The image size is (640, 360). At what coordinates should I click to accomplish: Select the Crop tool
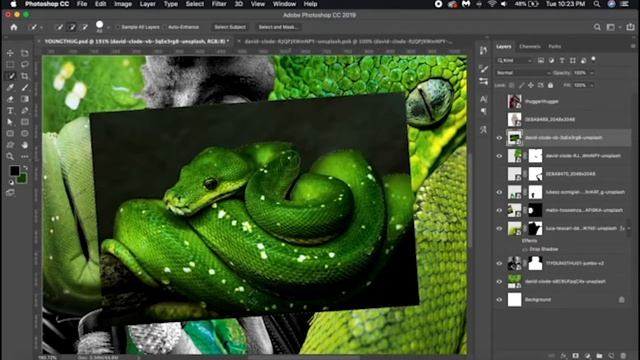click(x=25, y=76)
